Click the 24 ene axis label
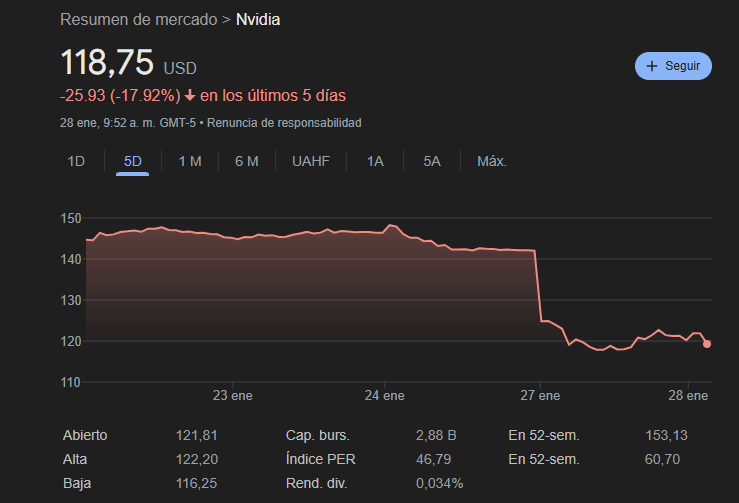Image resolution: width=739 pixels, height=503 pixels. 384,396
